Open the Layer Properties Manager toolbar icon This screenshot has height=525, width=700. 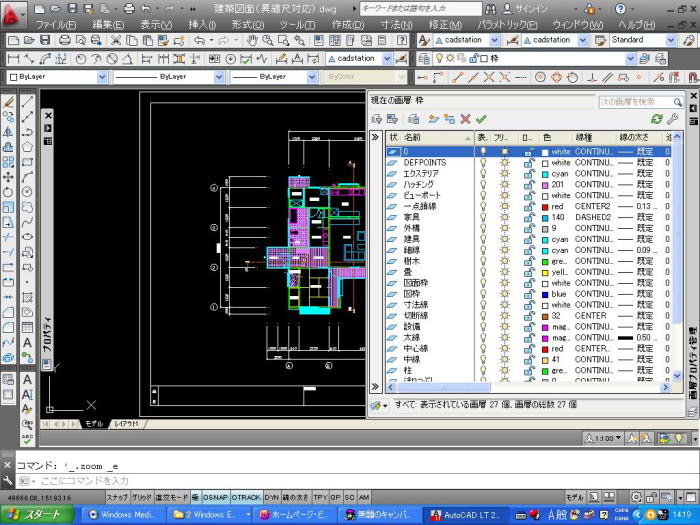coord(424,58)
